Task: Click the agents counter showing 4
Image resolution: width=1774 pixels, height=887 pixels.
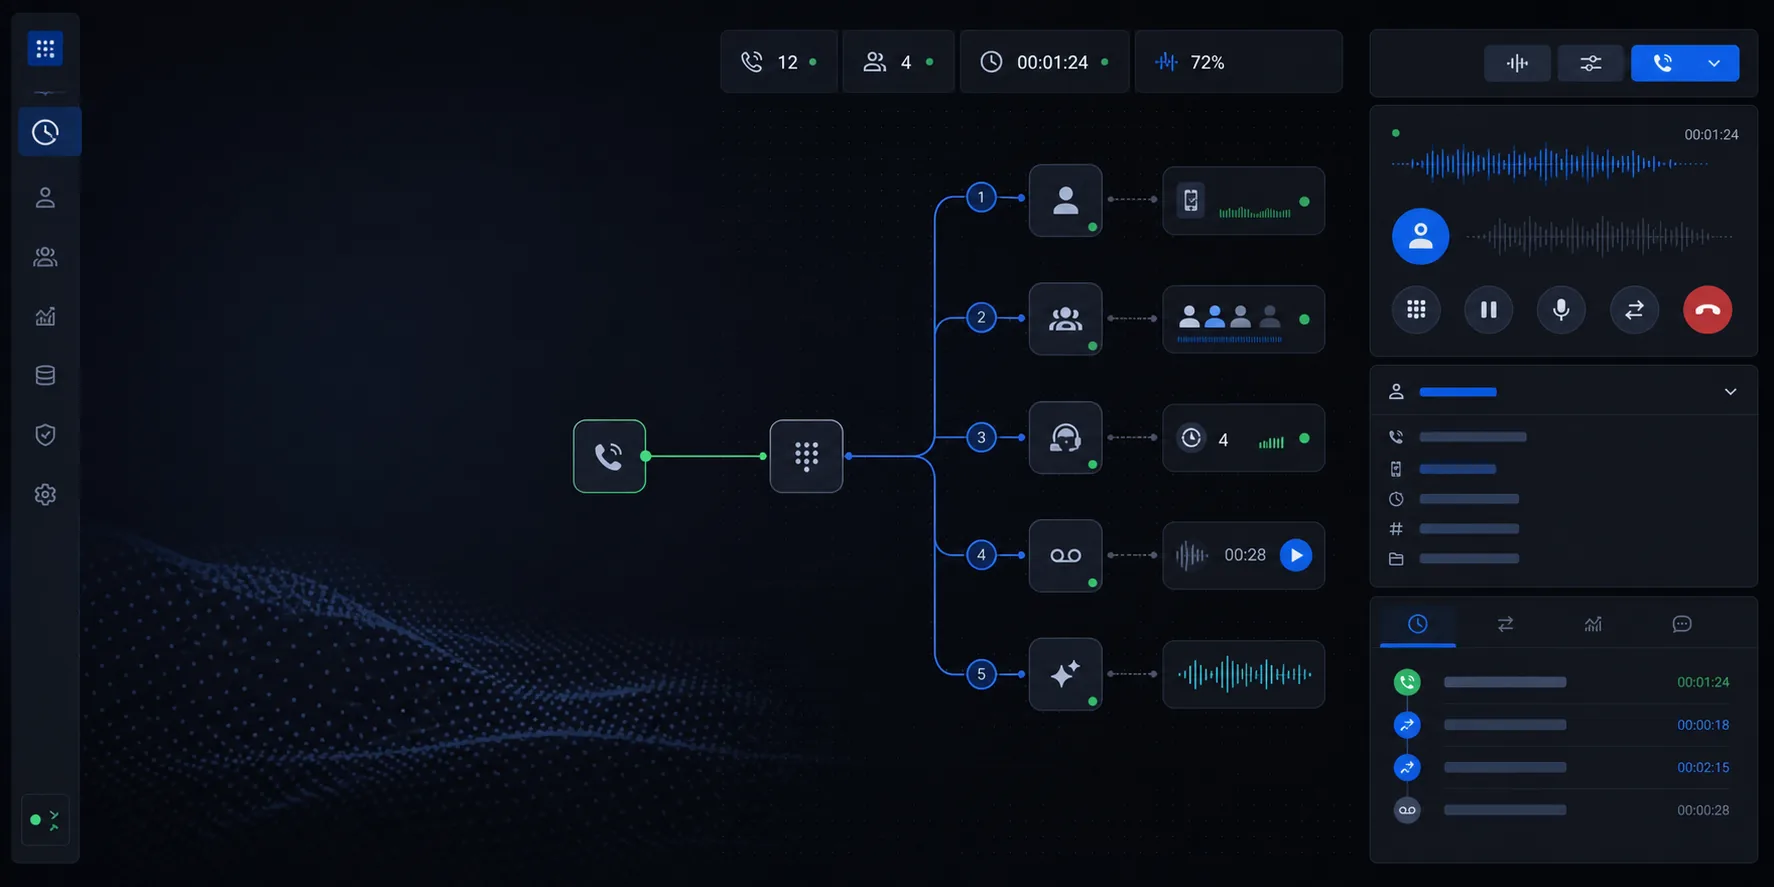Action: 898,62
